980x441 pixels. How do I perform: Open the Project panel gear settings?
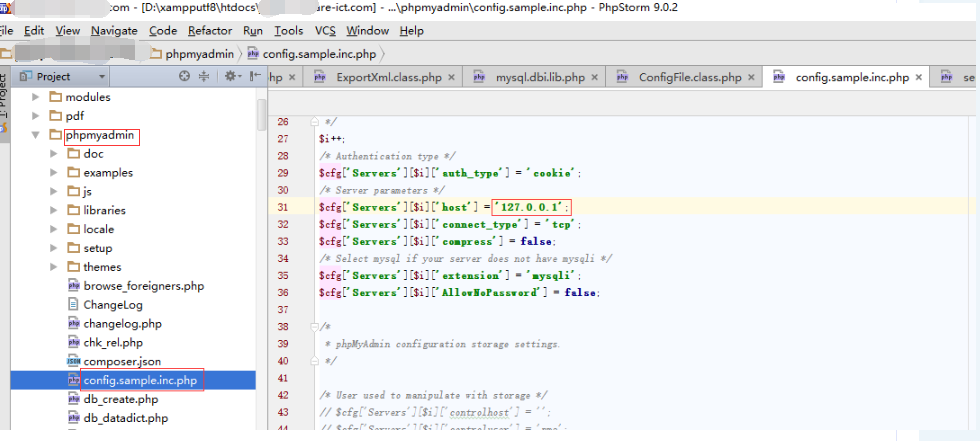[229, 76]
